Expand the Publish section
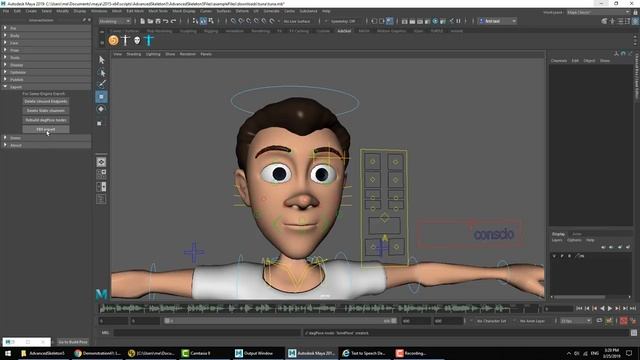Screen dimensions: 640x360 [46, 80]
